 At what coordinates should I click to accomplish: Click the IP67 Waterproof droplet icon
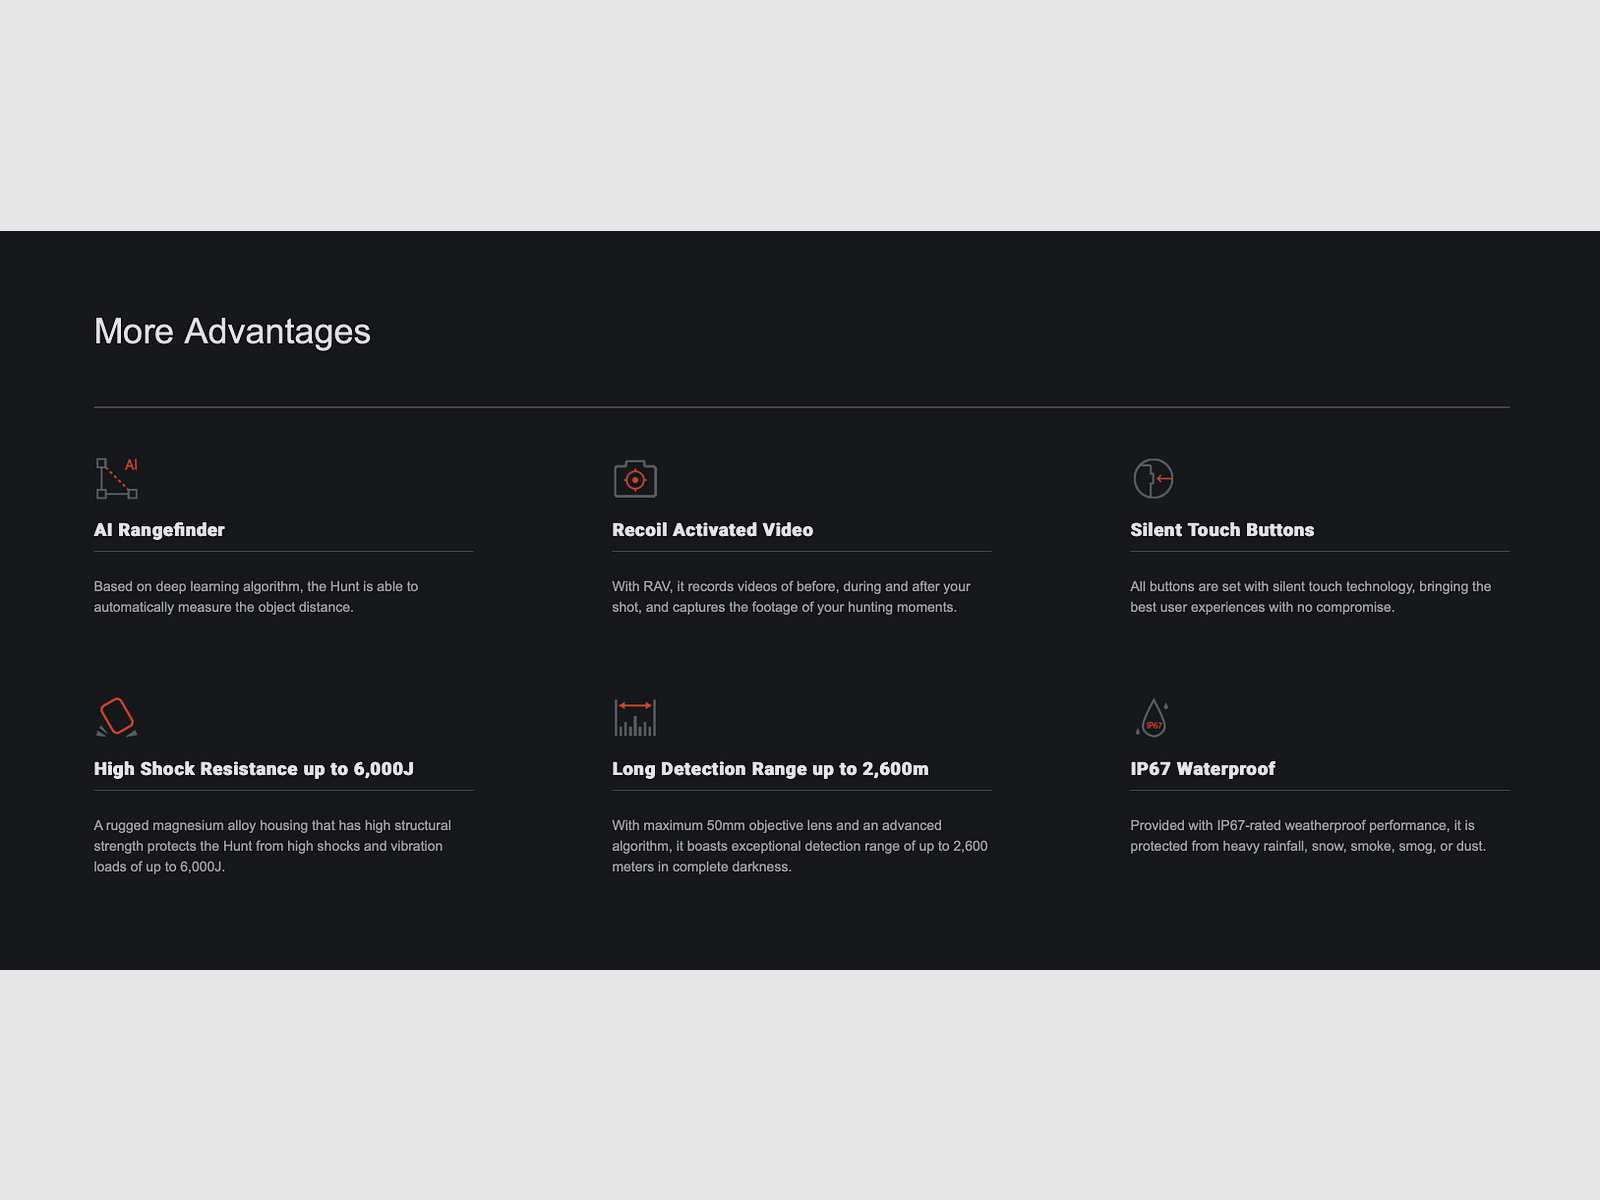1153,718
